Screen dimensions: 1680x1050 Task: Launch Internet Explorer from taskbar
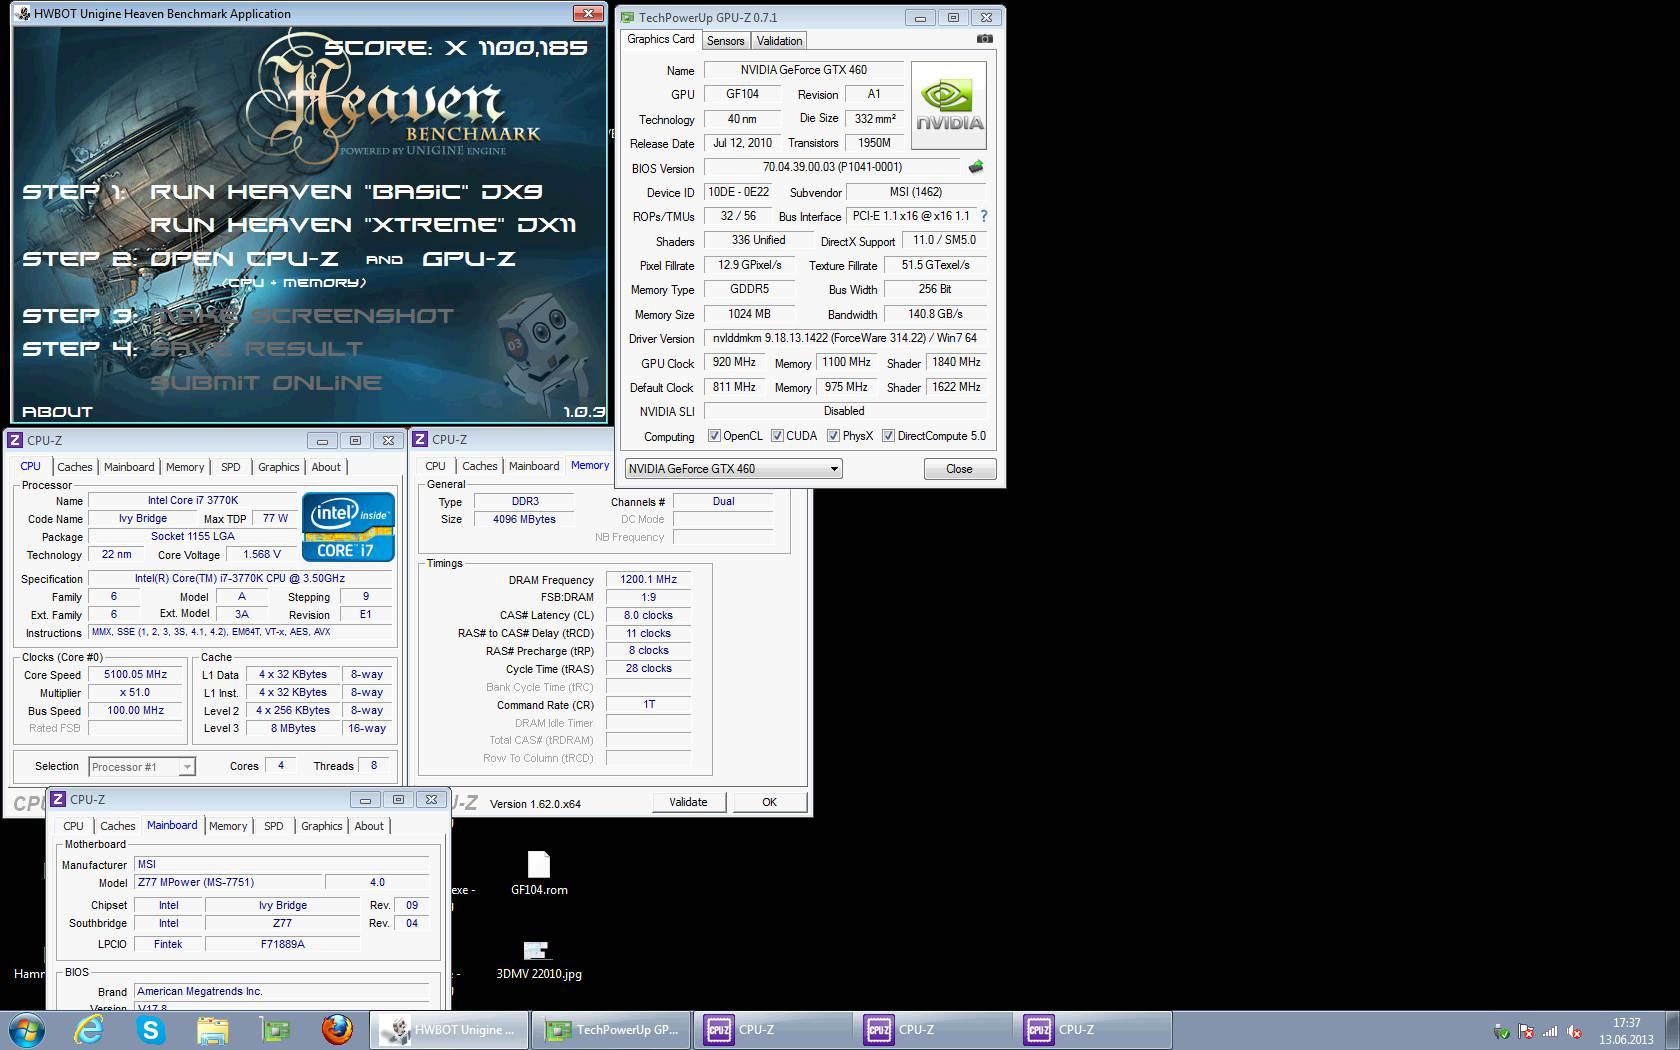[89, 1029]
